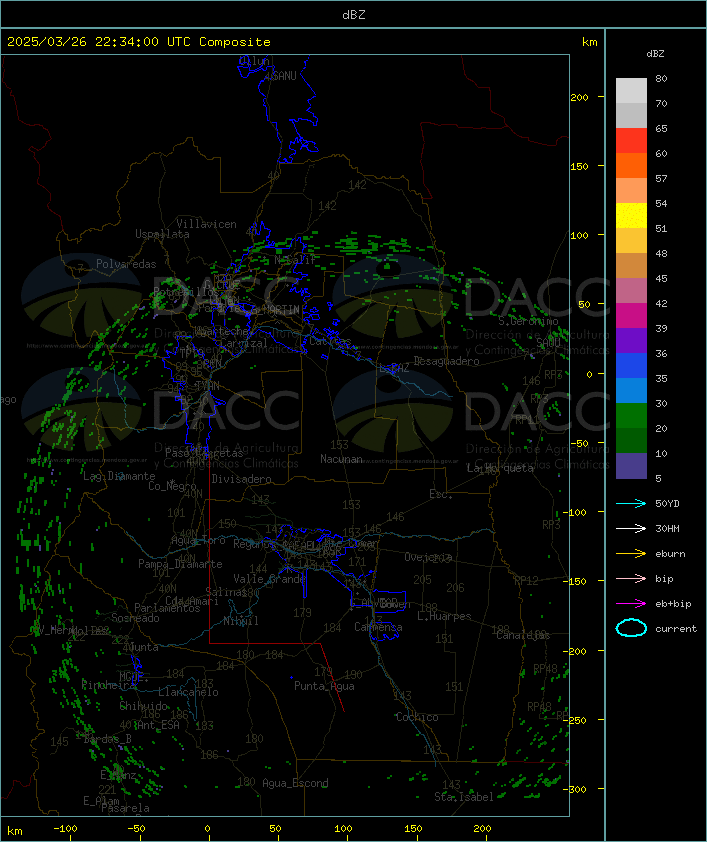Viewport: 707px width, 842px height.
Task: Click the 'current' legend label
Action: (676, 629)
